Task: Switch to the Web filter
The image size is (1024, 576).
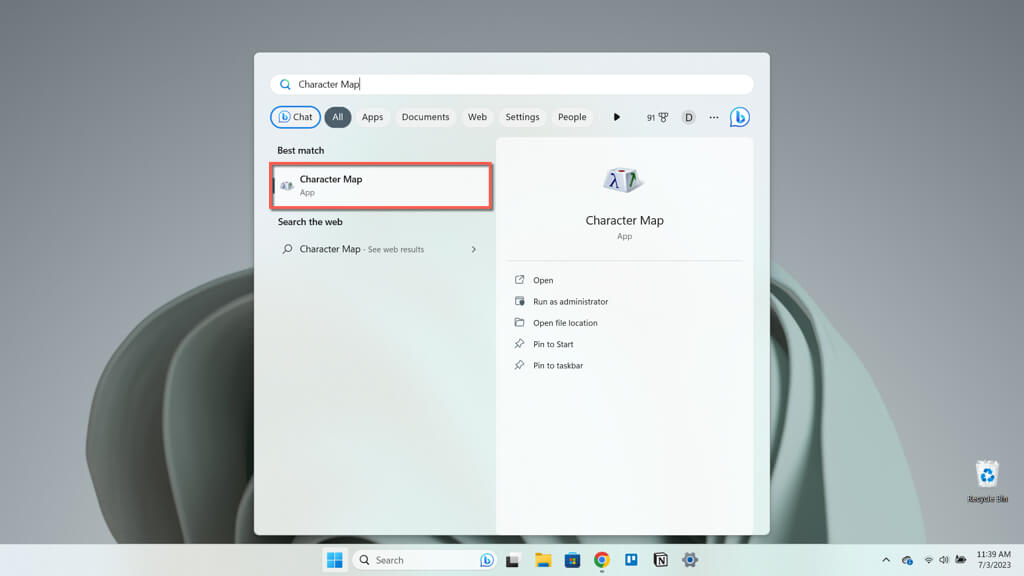Action: (477, 117)
